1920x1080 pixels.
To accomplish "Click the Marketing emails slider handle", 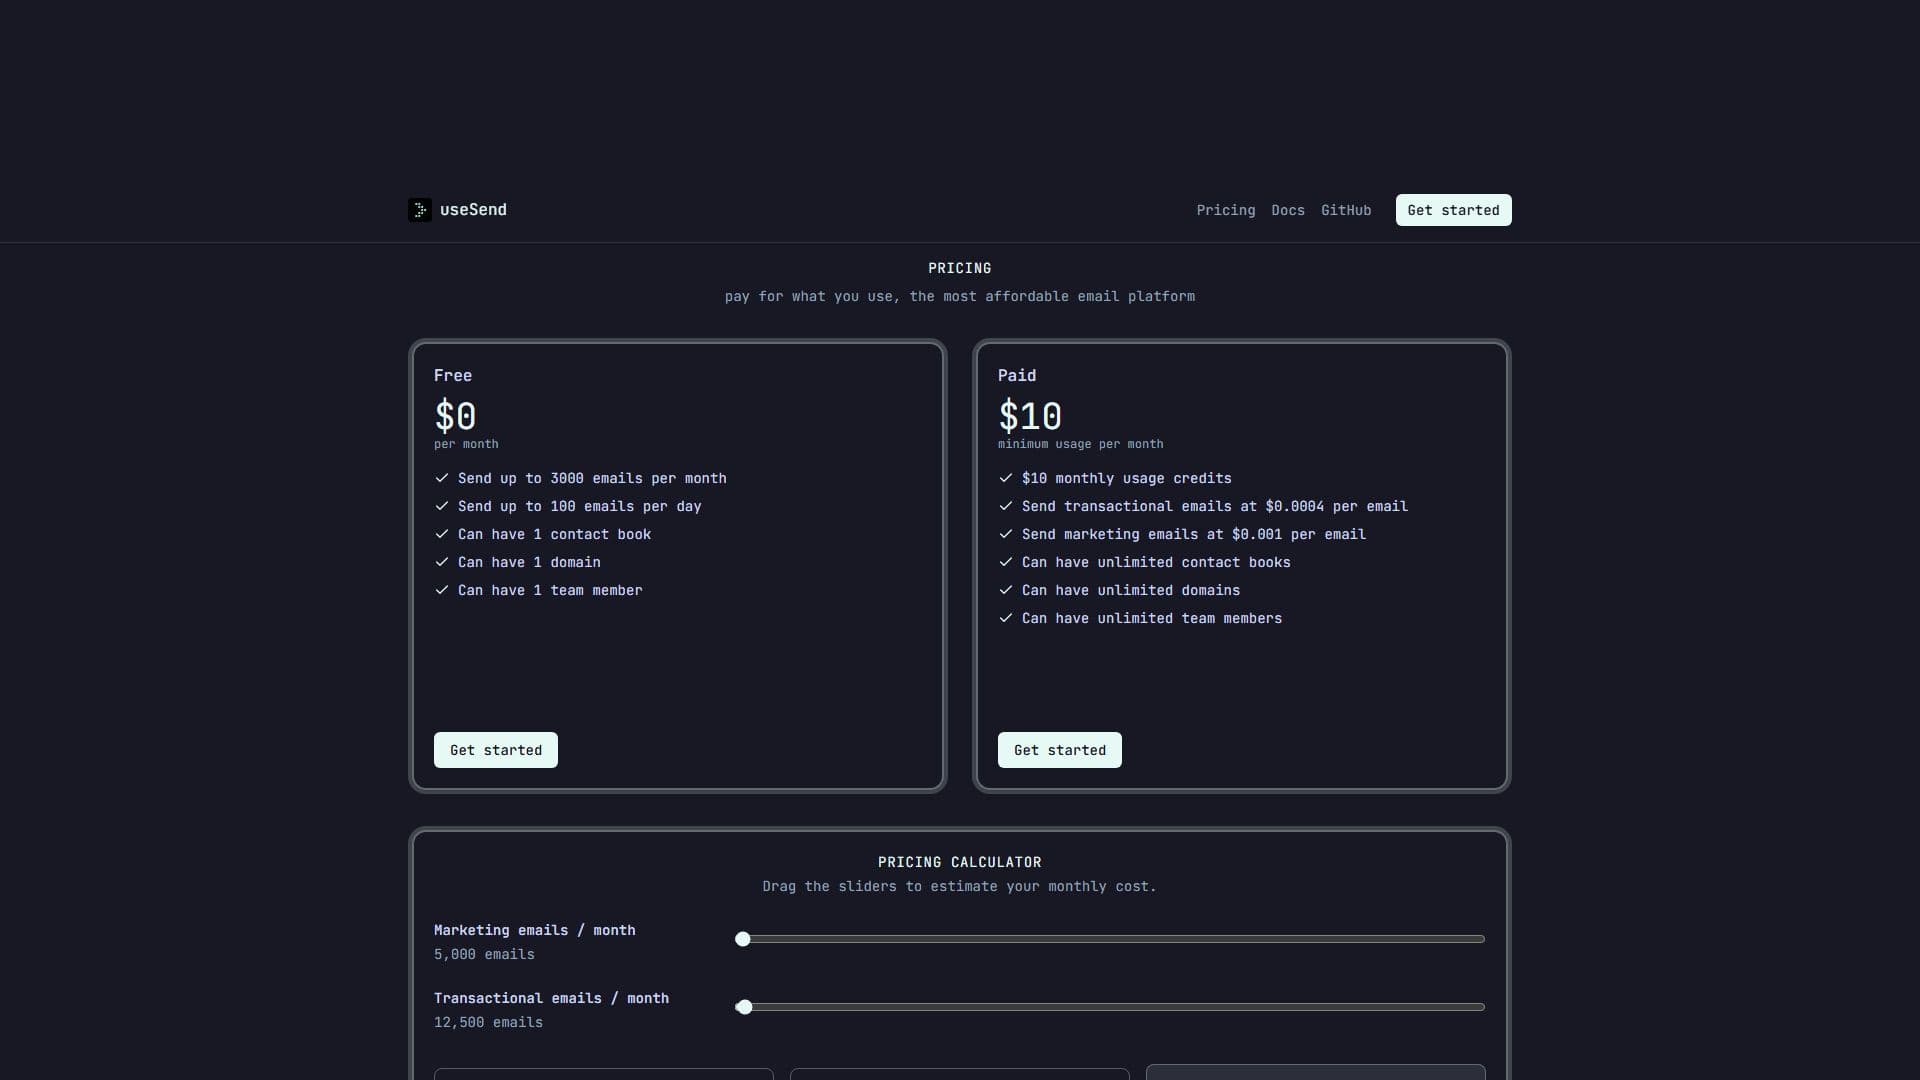I will click(742, 939).
